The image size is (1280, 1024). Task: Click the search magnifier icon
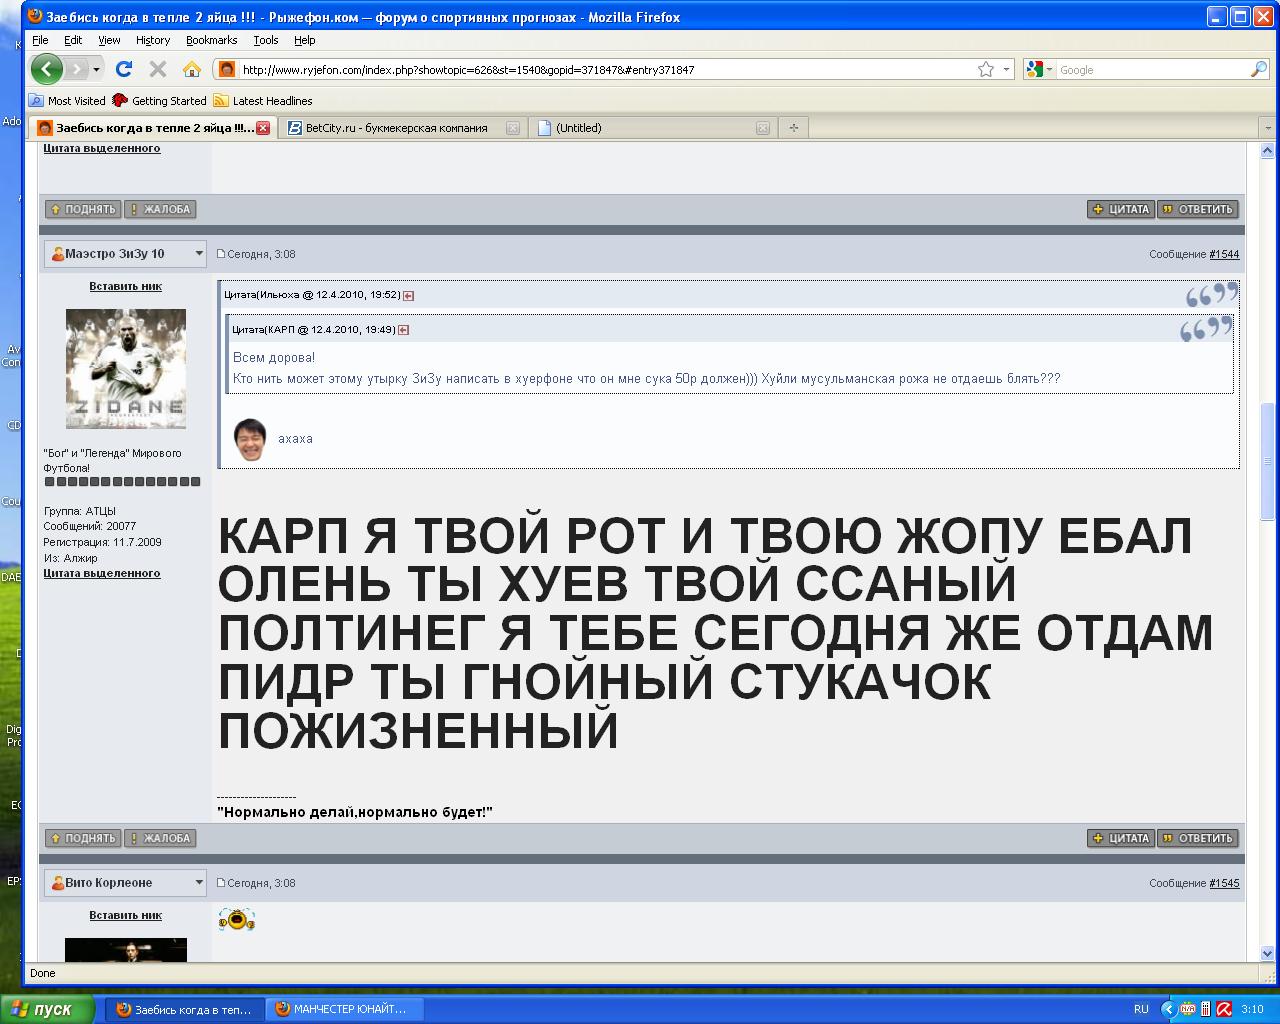tap(1259, 69)
